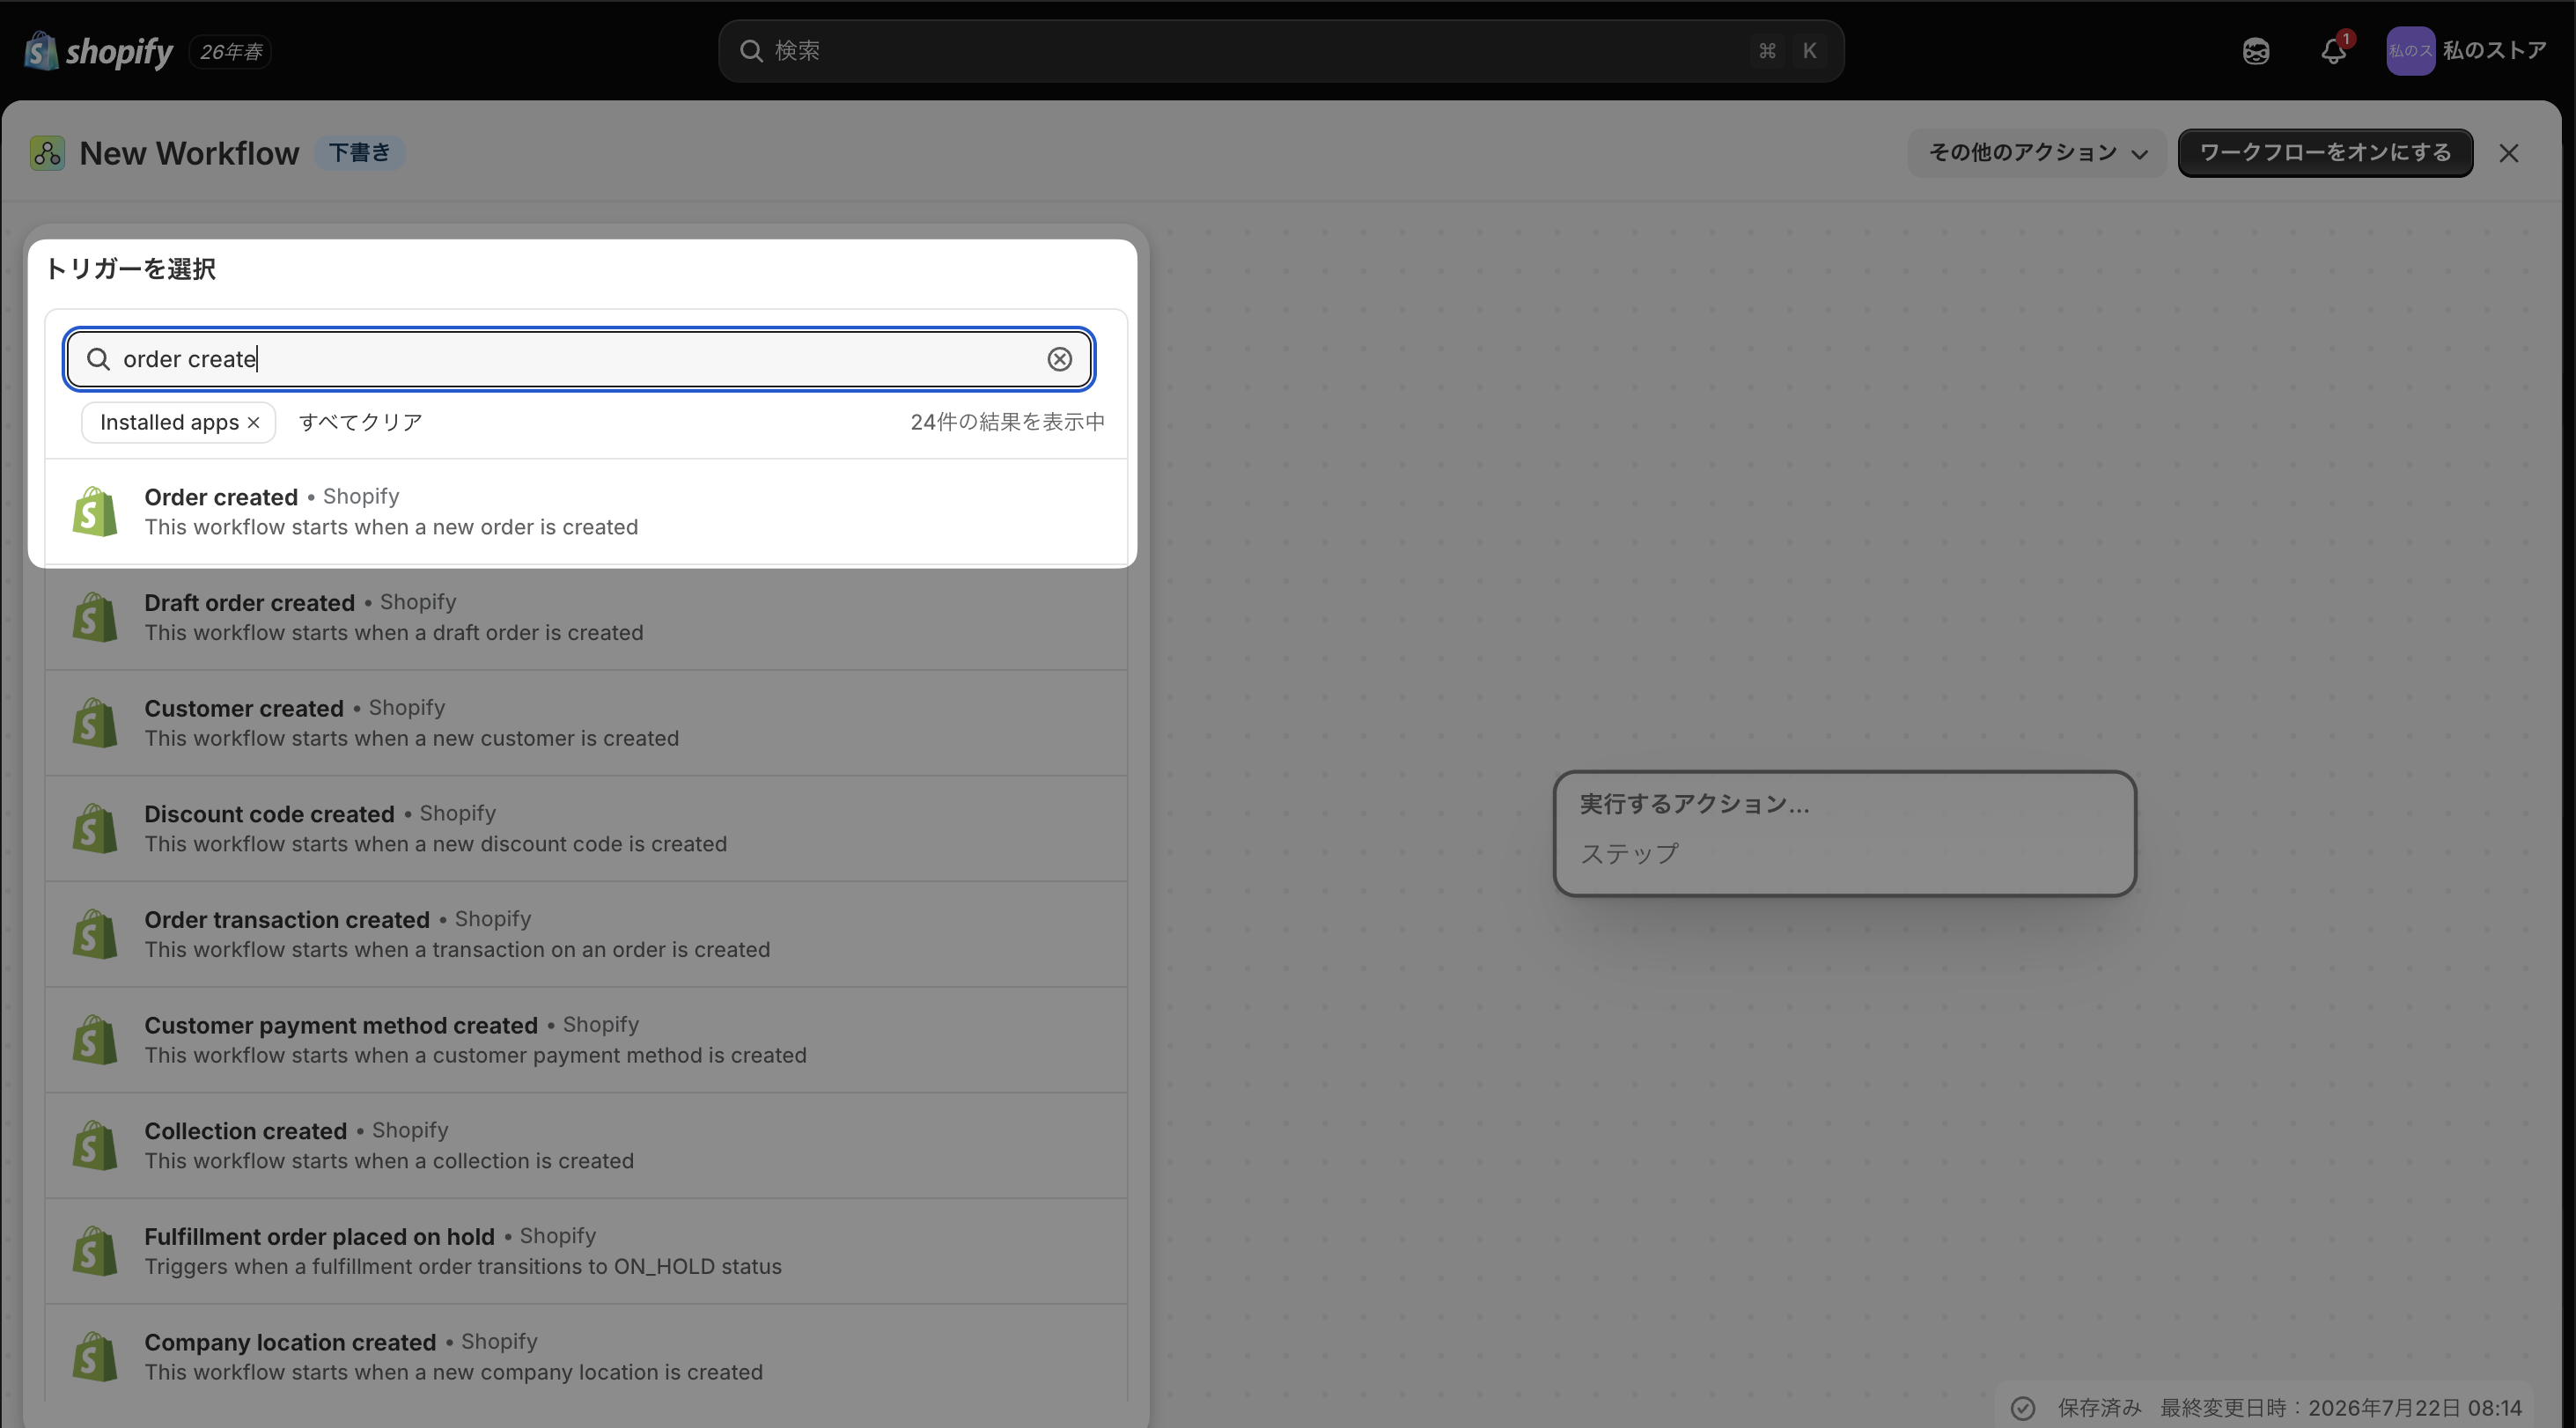Select the Draft order created trigger
The image size is (2576, 1428).
coord(586,617)
